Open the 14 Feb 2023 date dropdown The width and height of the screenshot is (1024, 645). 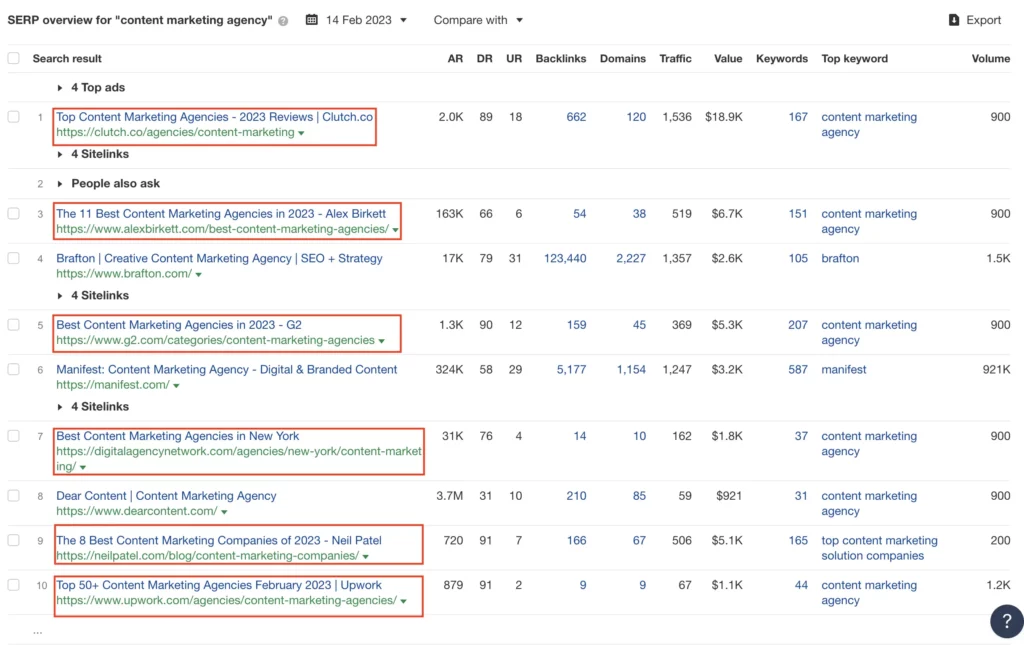tap(358, 19)
